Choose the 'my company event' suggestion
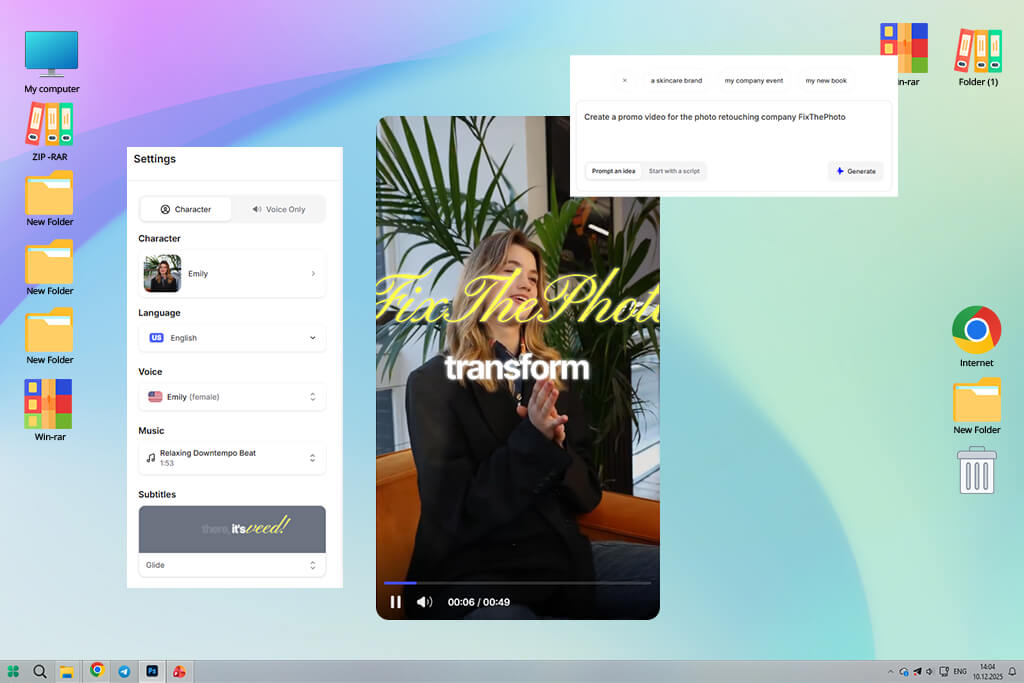This screenshot has width=1024, height=683. click(x=754, y=81)
